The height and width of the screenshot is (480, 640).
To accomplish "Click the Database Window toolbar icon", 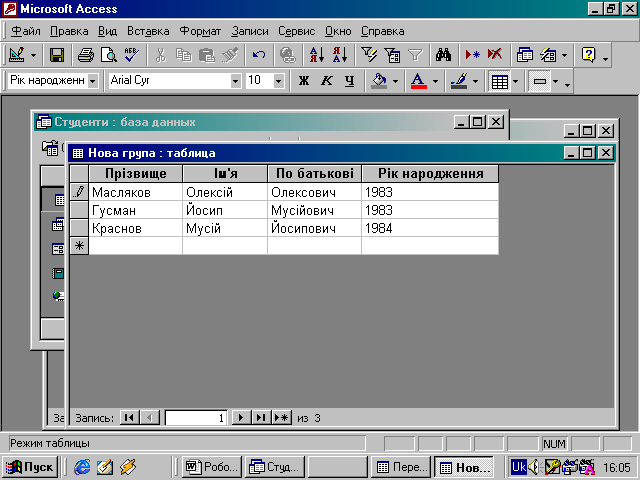I will (524, 55).
